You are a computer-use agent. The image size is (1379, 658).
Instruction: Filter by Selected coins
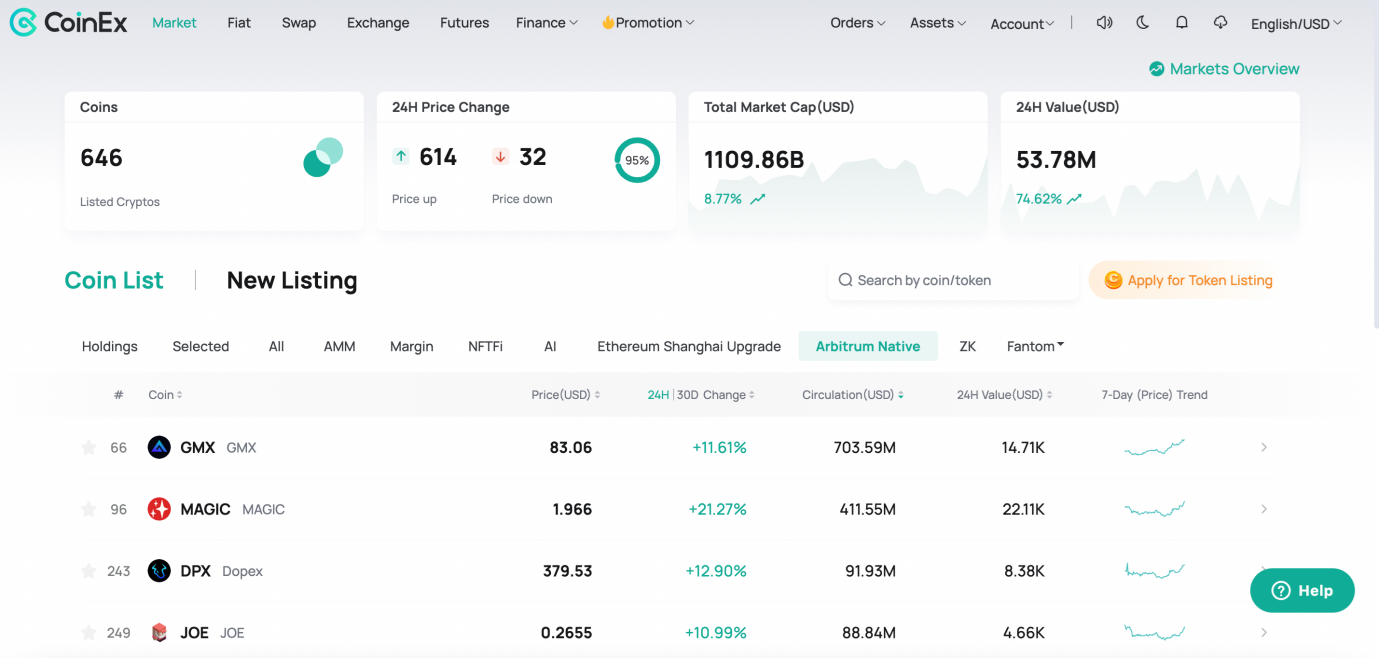coord(201,346)
